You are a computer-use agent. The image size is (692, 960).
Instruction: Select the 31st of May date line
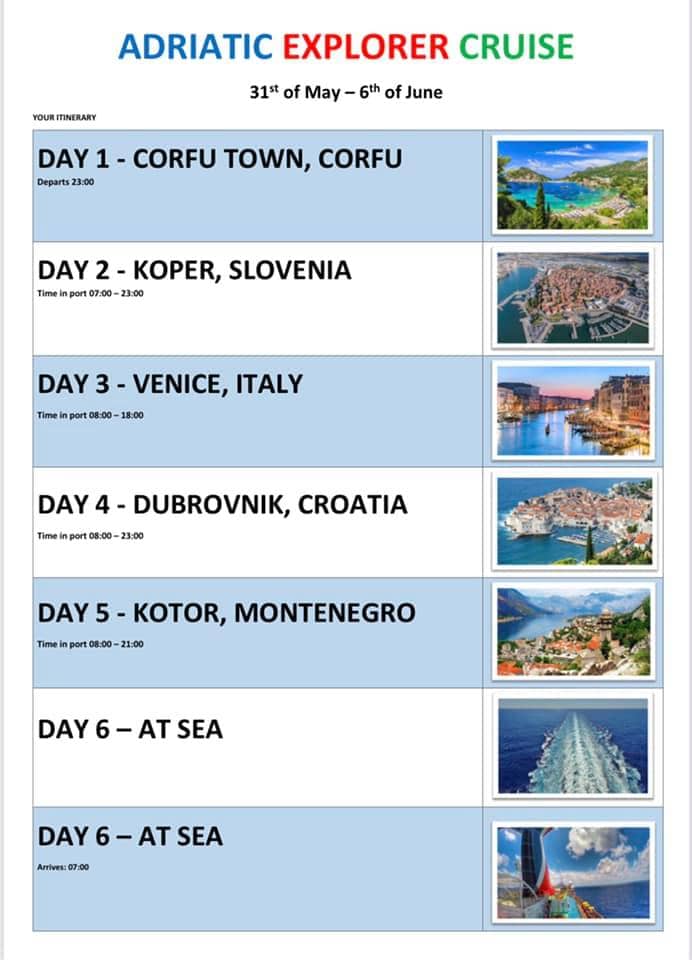point(346,92)
